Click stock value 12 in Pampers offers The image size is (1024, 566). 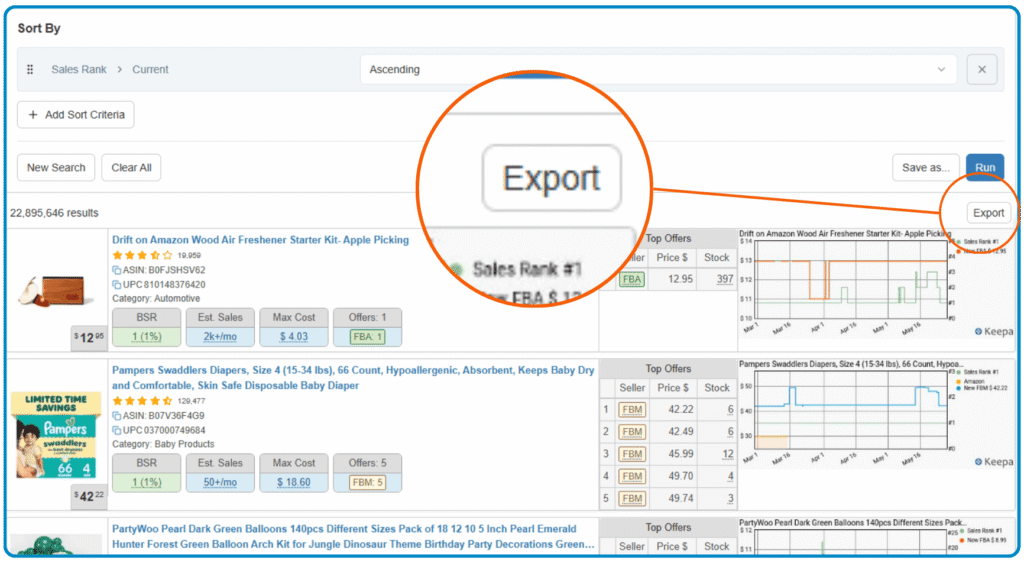point(728,454)
